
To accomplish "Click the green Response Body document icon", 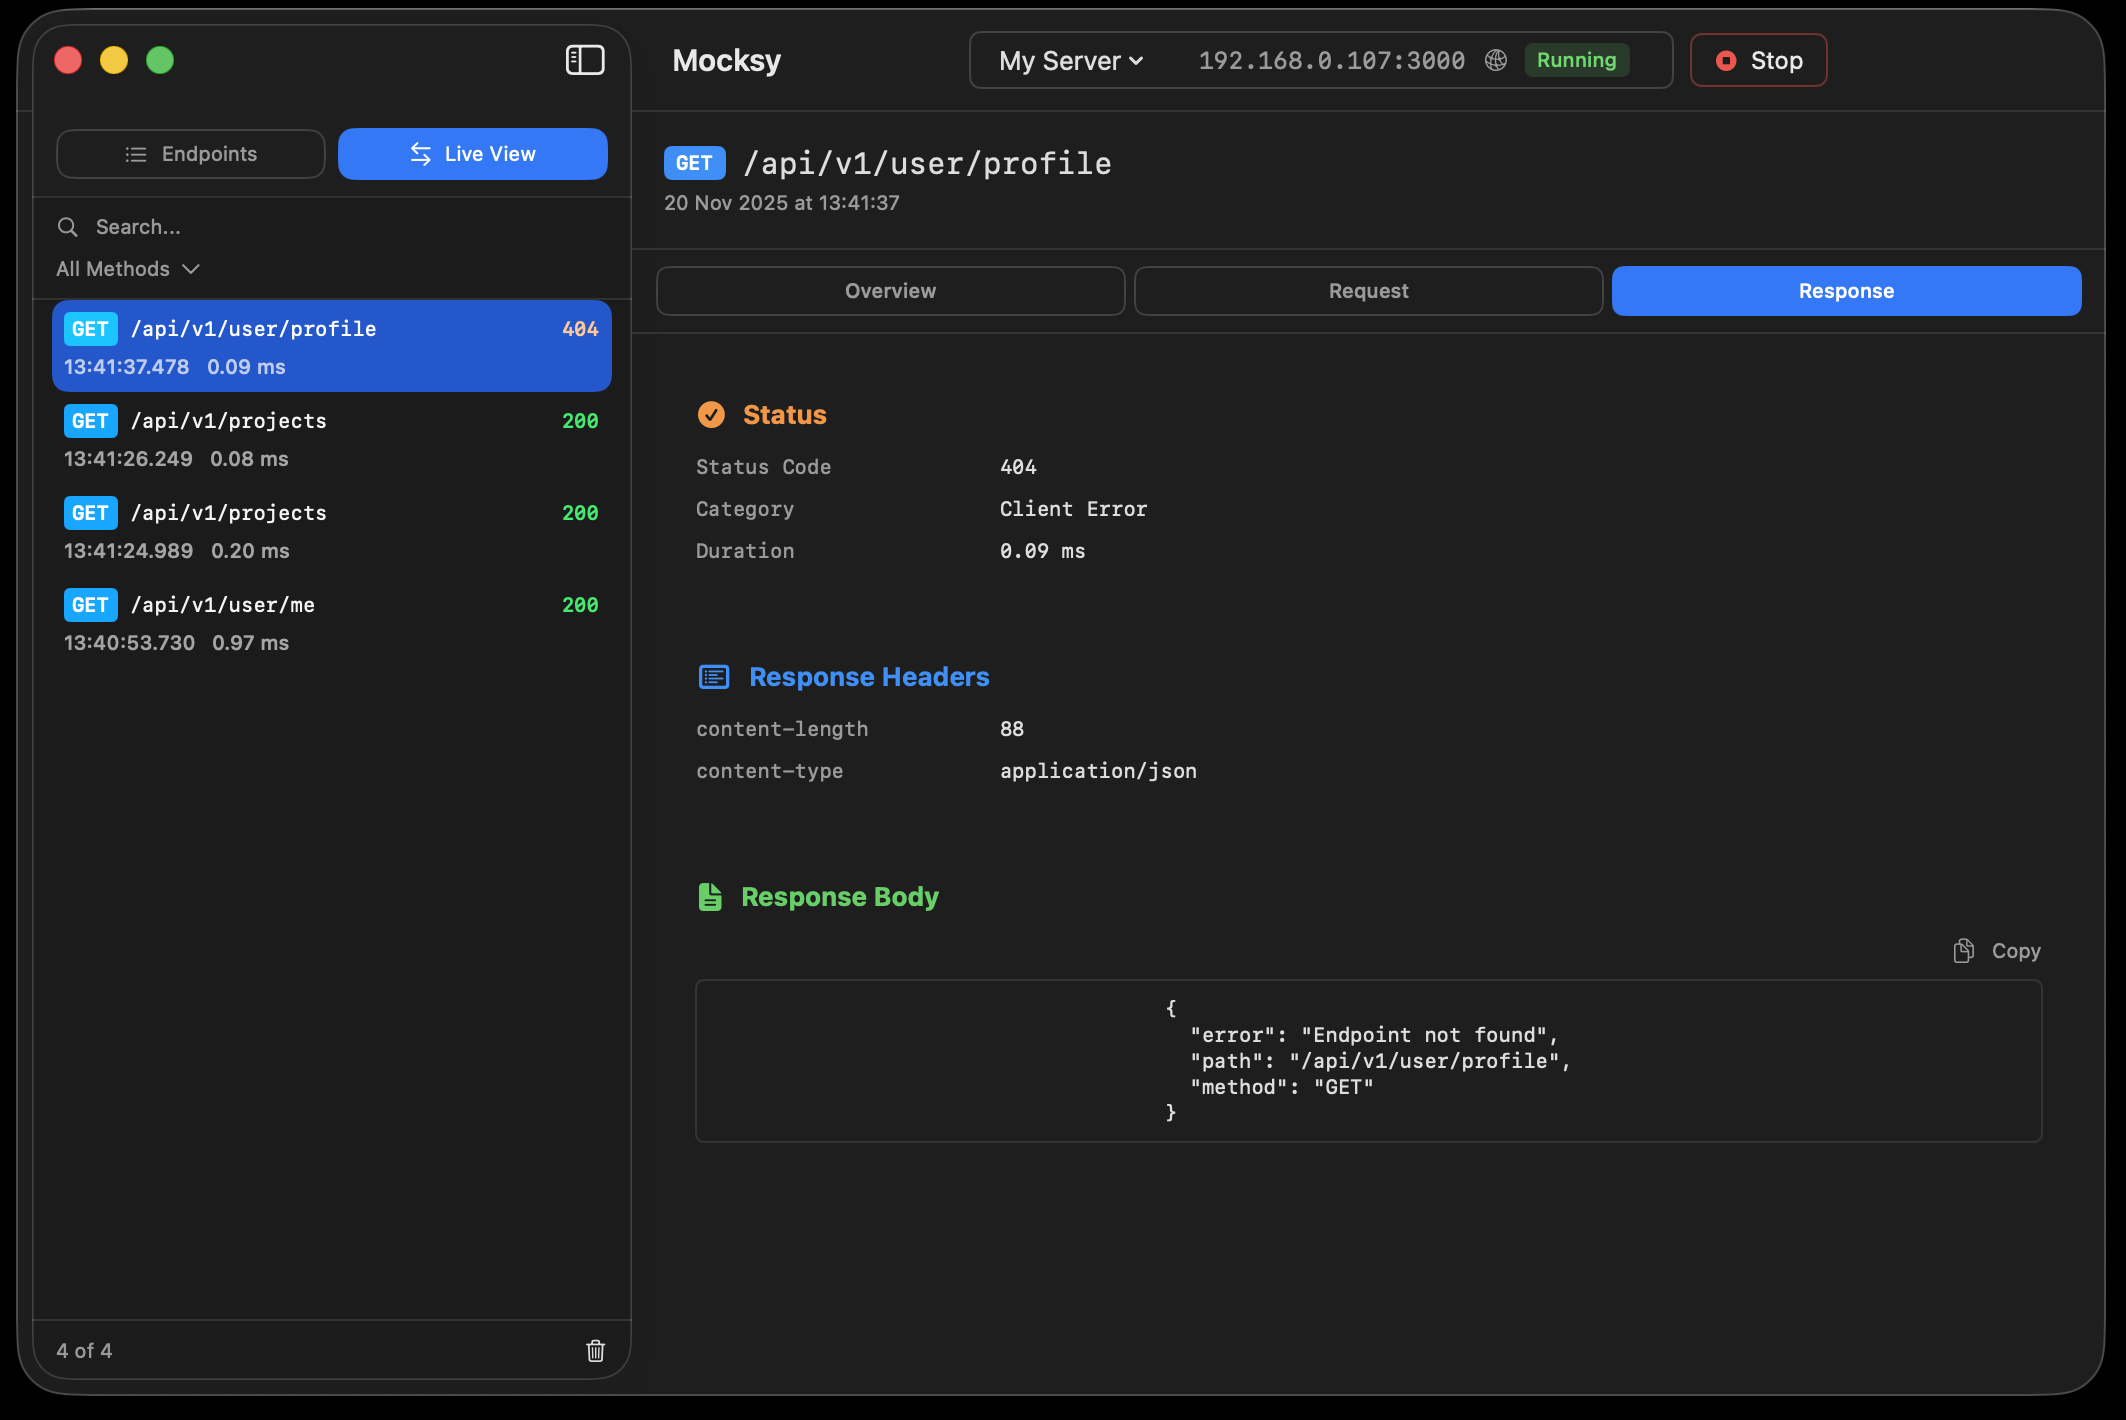I will [711, 896].
